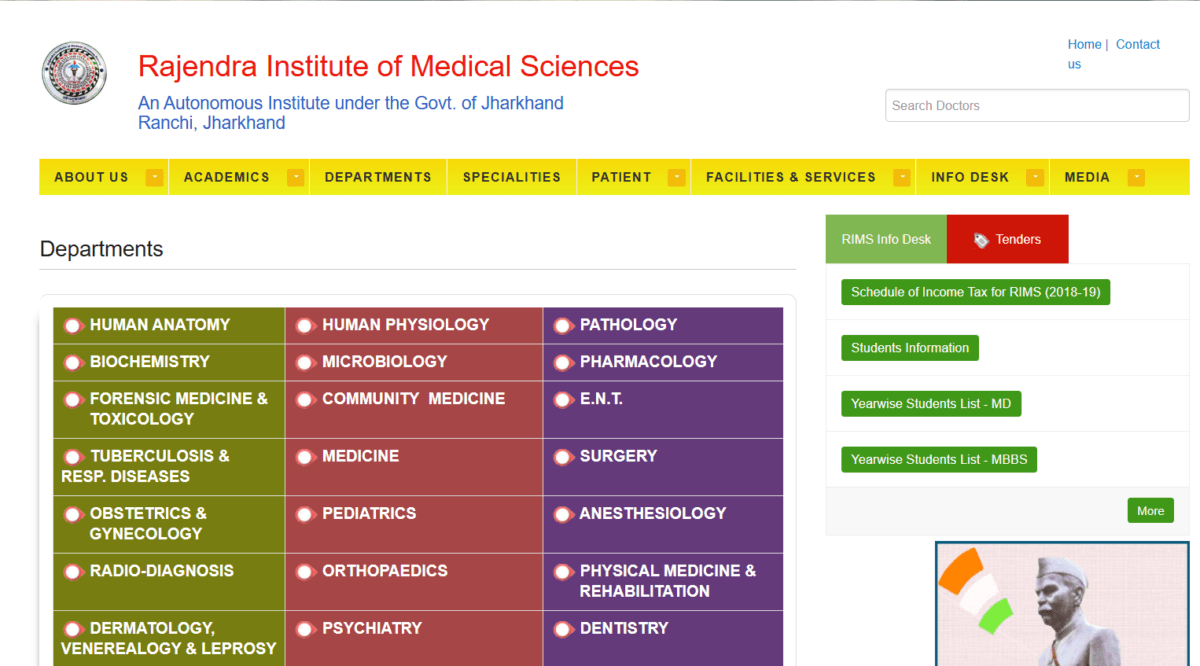Click bullet icon next to Psychiatry
The image size is (1200, 666).
305,629
